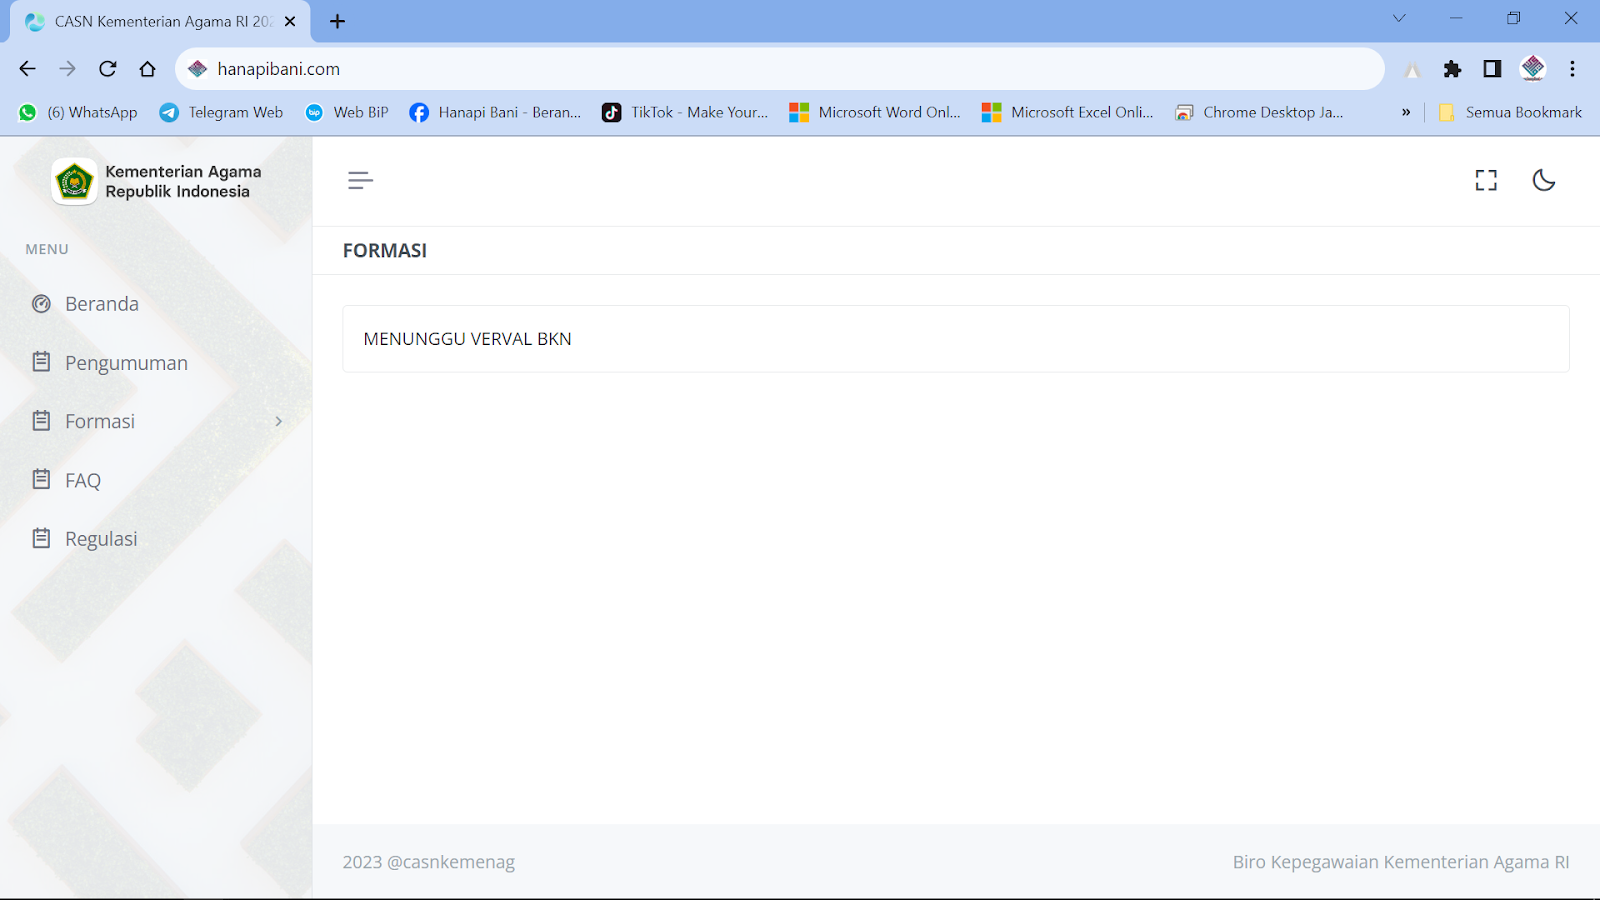Viewport: 1600px width, 900px height.
Task: Open the Chrome three-dot menu
Action: pyautogui.click(x=1572, y=69)
